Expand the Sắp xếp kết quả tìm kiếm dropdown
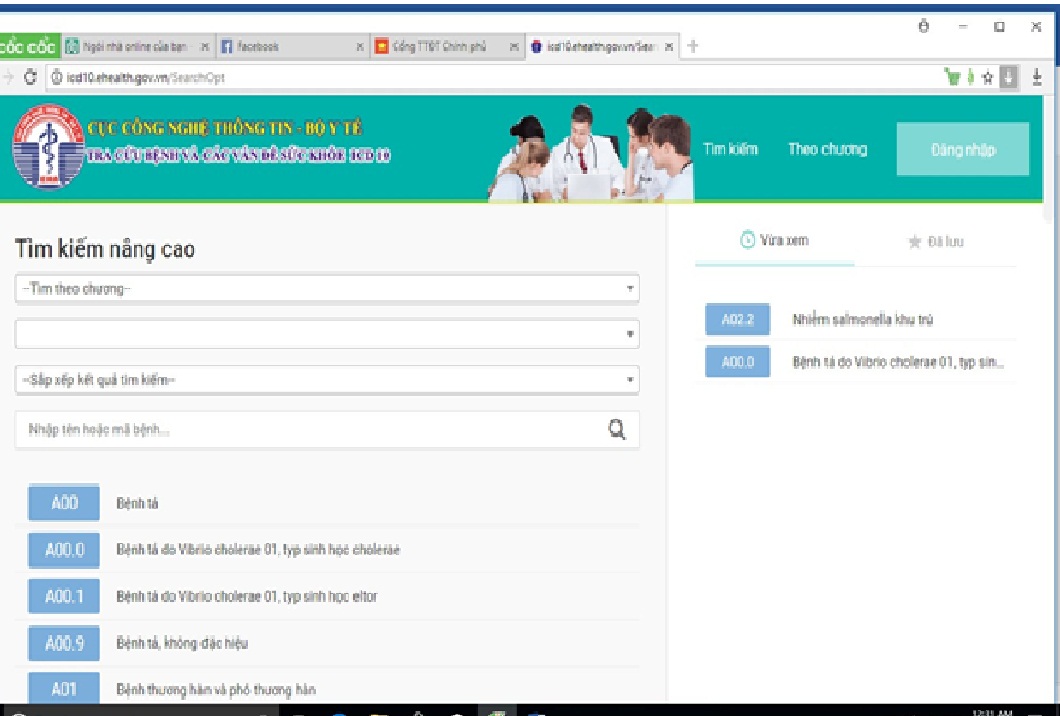 (x=327, y=380)
